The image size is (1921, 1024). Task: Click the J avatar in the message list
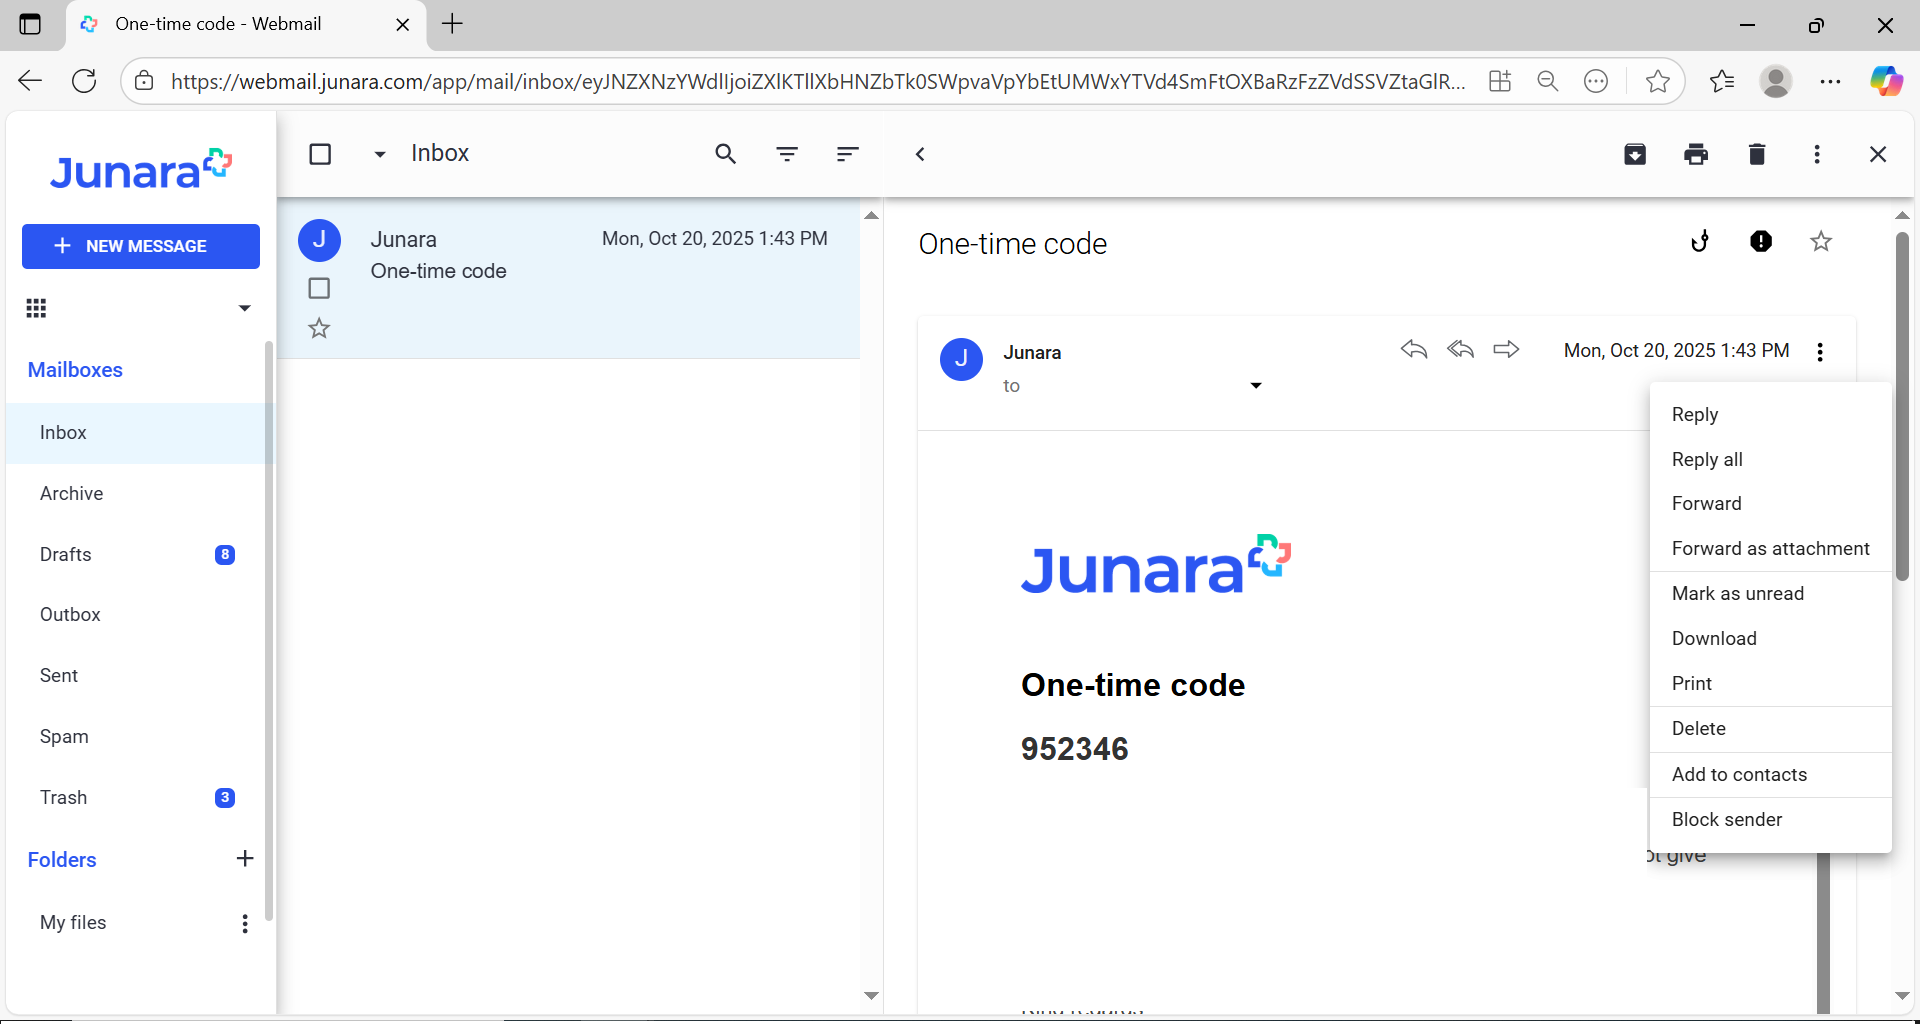[x=319, y=240]
